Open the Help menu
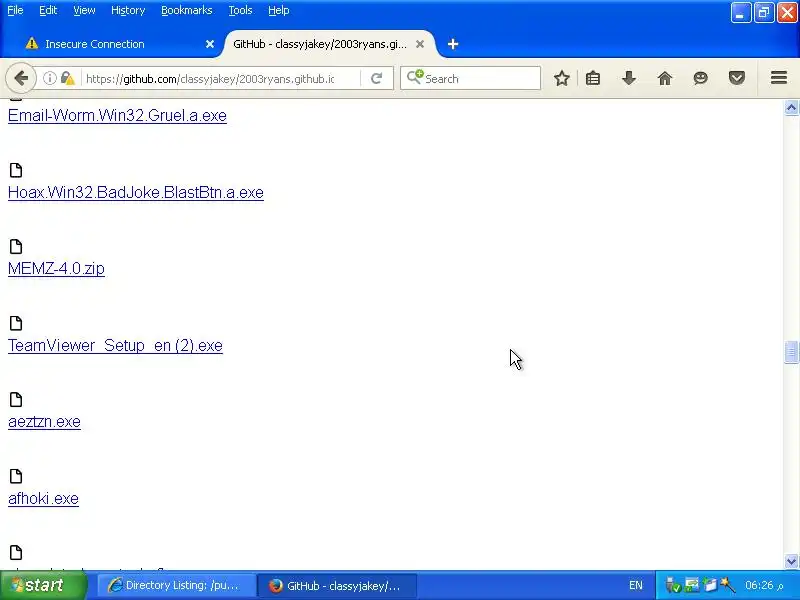Image resolution: width=800 pixels, height=600 pixels. (279, 10)
